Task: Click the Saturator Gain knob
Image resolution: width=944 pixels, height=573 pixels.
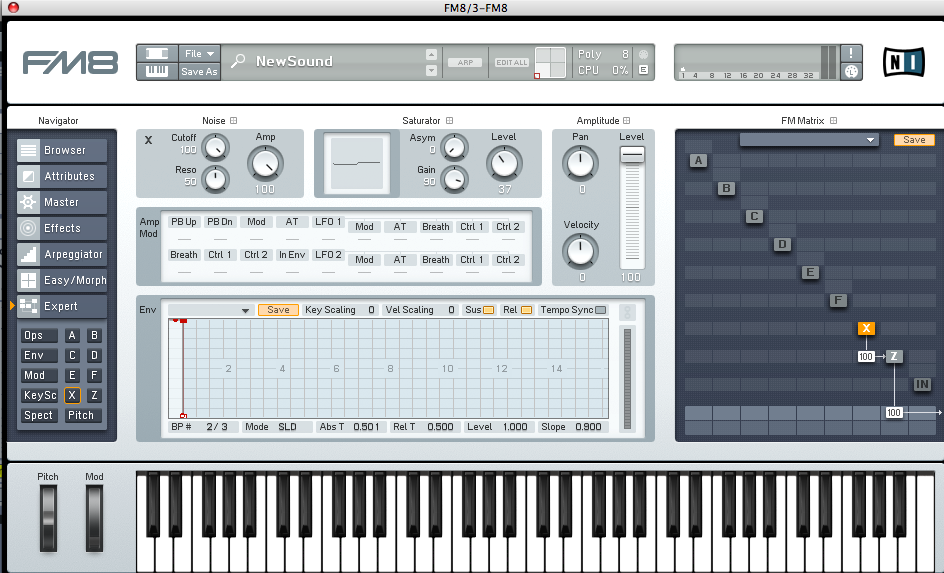Action: [x=455, y=179]
